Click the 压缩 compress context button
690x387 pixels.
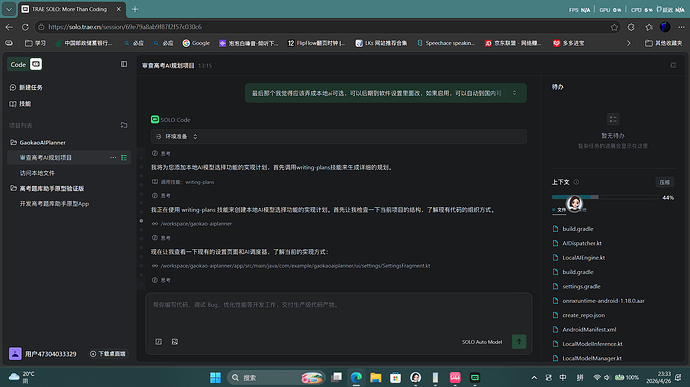pyautogui.click(x=664, y=182)
